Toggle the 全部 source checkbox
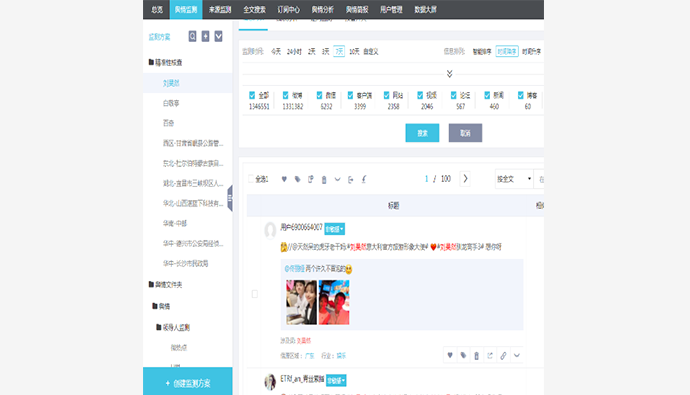The image size is (690, 395). coord(252,95)
